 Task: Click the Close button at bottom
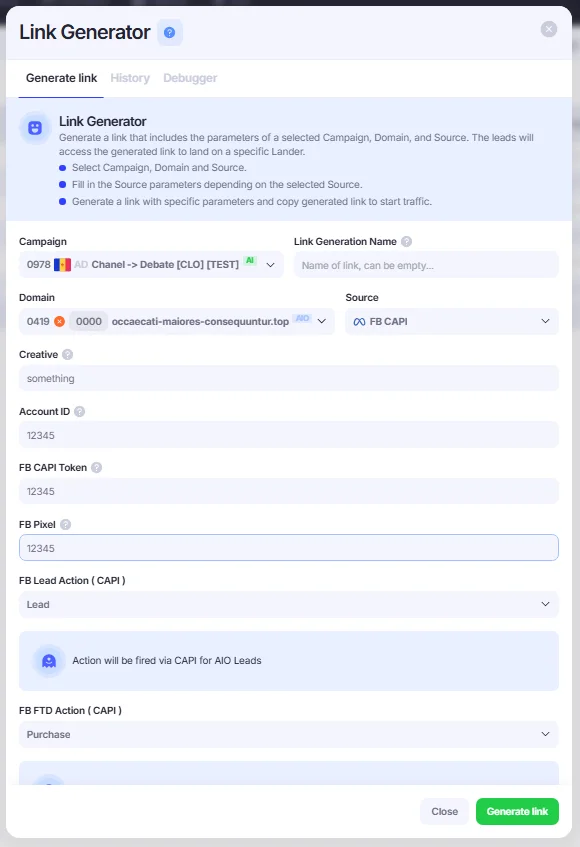[444, 811]
